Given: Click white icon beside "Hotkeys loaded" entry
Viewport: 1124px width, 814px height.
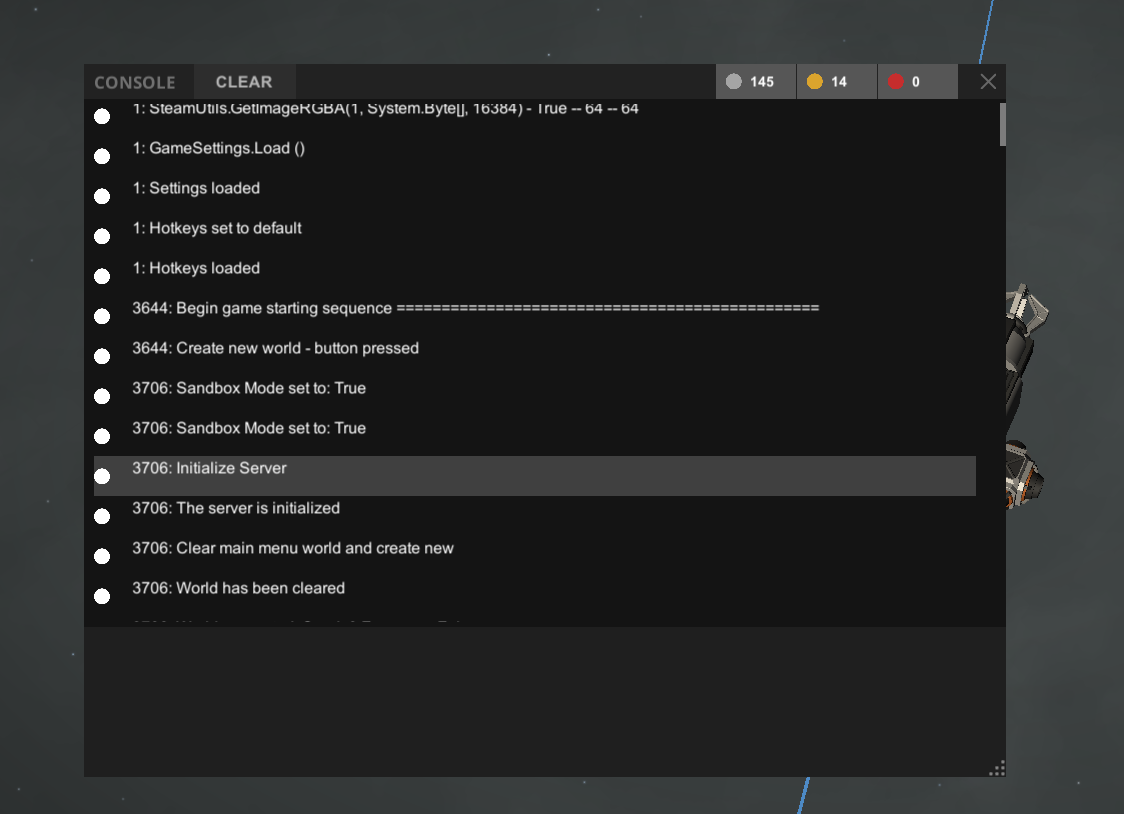Looking at the screenshot, I should pos(102,277).
